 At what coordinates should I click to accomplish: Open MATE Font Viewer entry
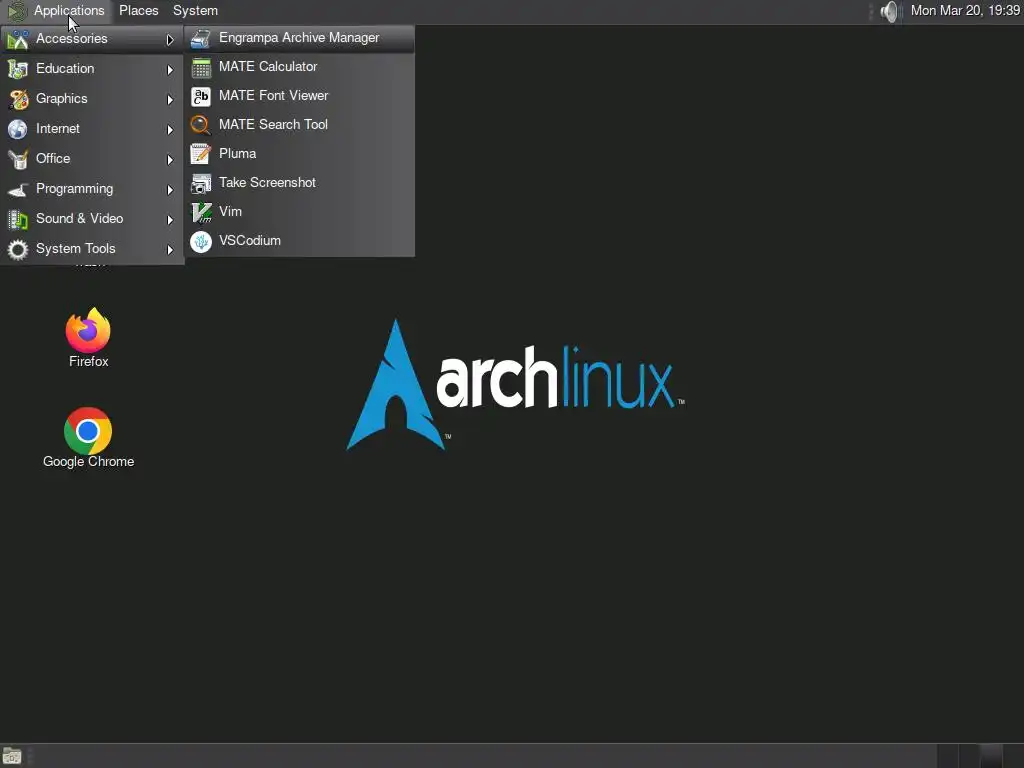click(300, 95)
